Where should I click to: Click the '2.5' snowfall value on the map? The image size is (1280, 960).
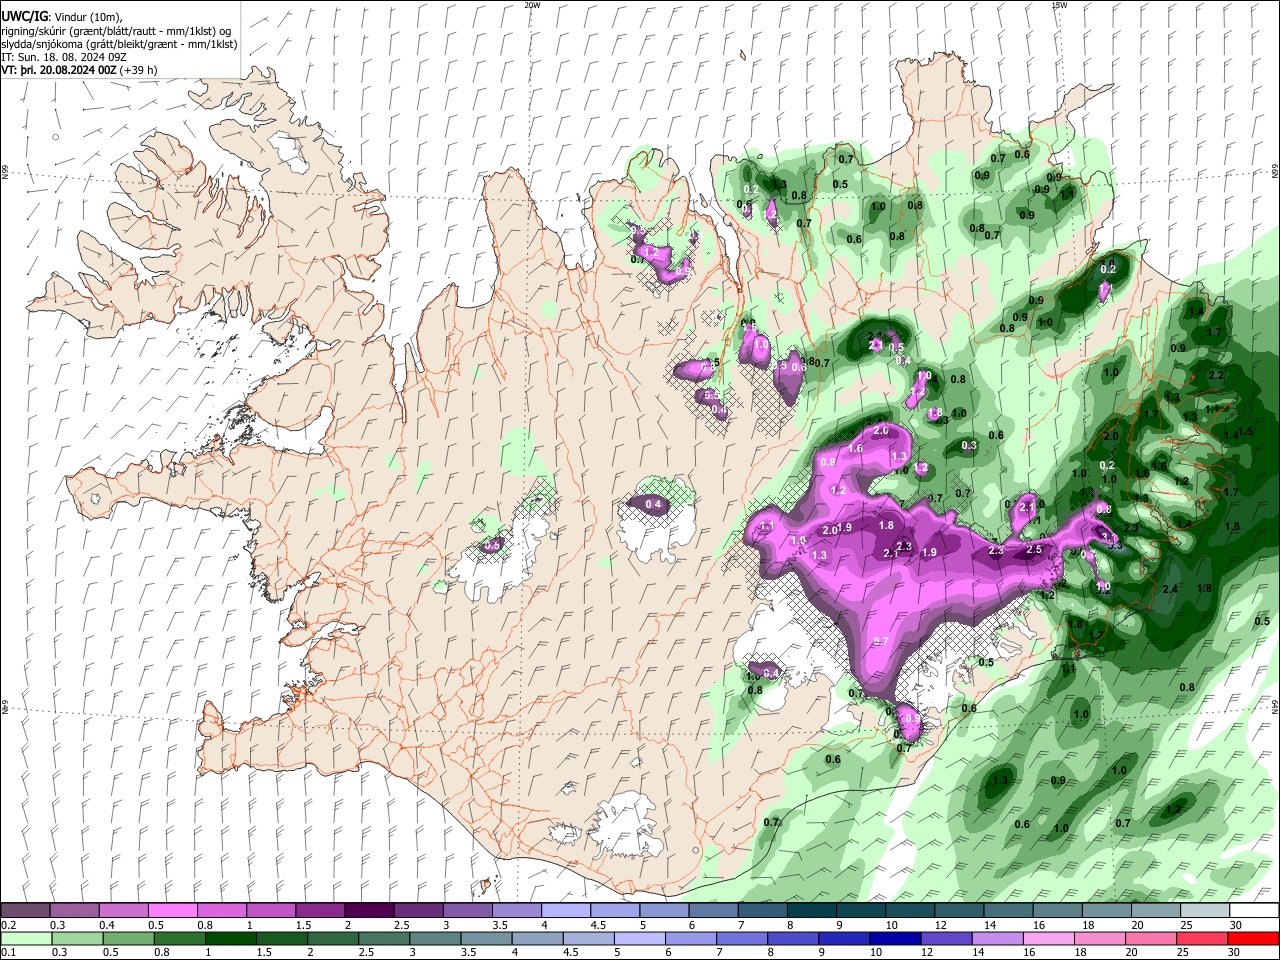pyautogui.click(x=1034, y=549)
